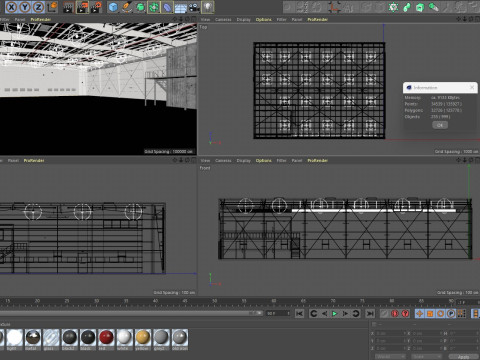Click the green MoGraph cloner icon
The width and height of the screenshot is (480, 360).
pyautogui.click(x=393, y=7)
